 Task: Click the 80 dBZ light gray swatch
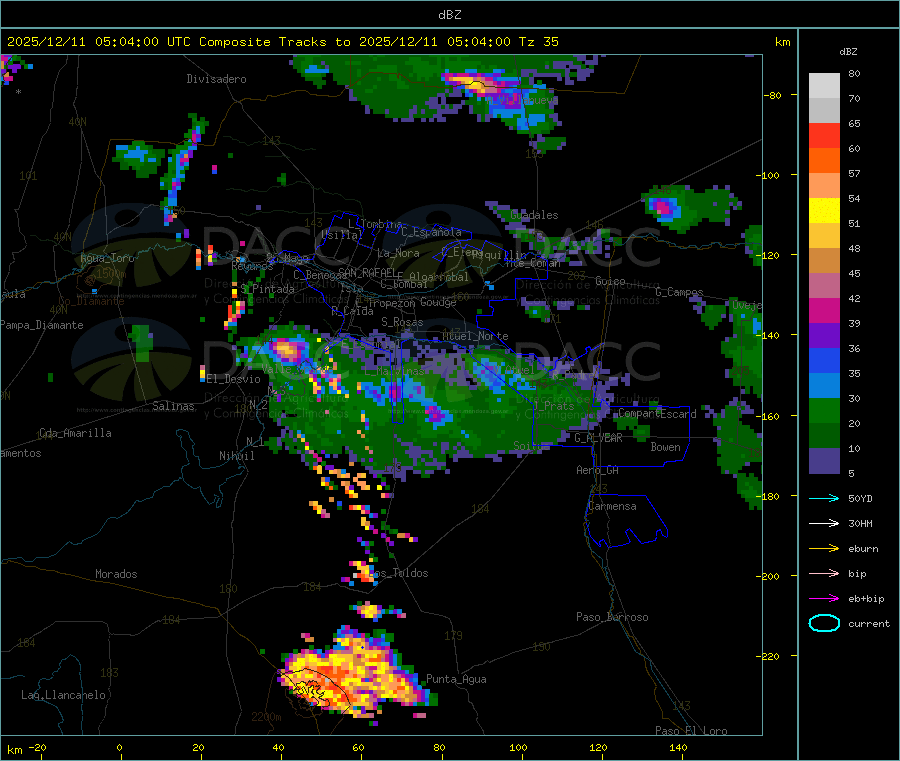coord(824,86)
